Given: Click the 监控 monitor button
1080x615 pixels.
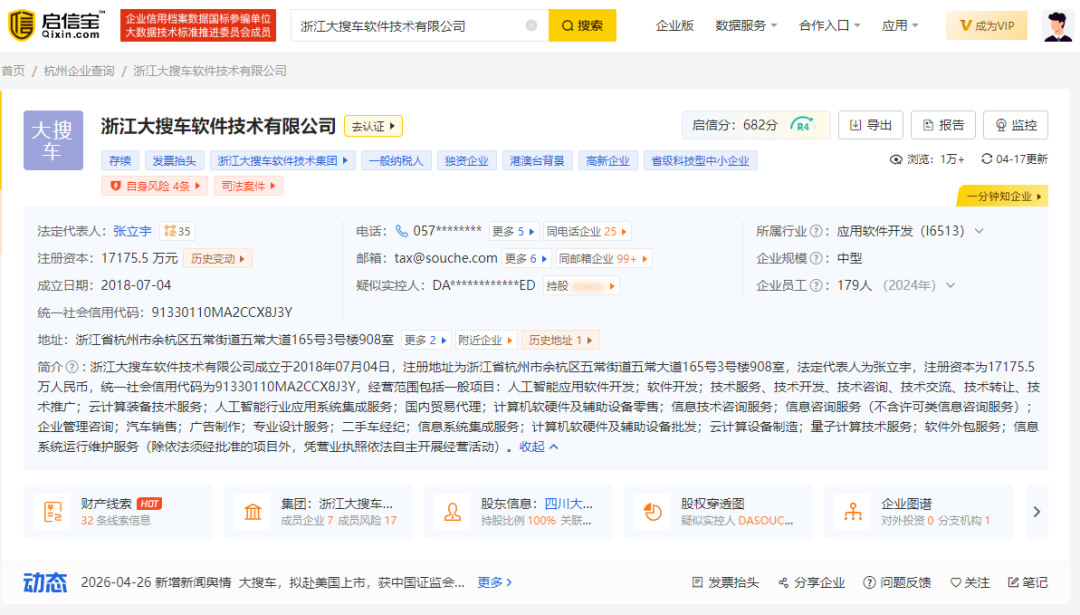Looking at the screenshot, I should click(1015, 125).
